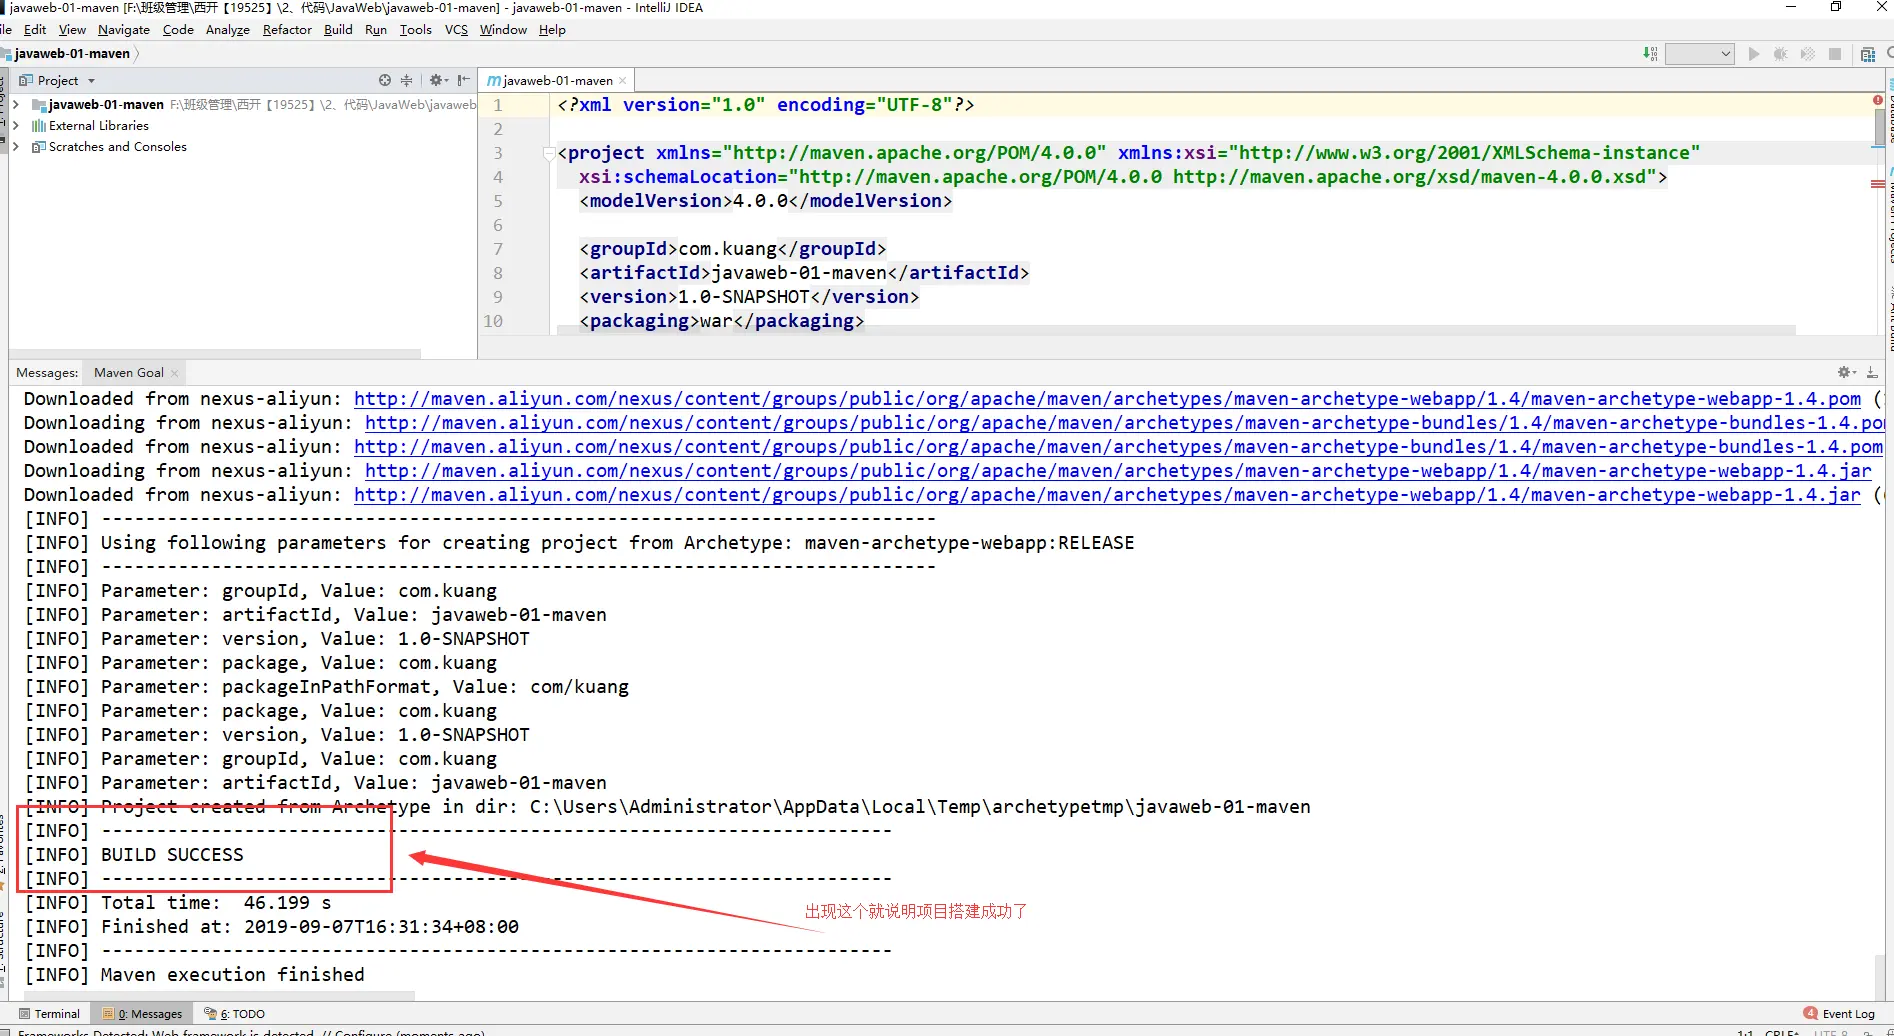
Task: Expand the javaweb-01-maven project tree node
Action: pyautogui.click(x=16, y=104)
